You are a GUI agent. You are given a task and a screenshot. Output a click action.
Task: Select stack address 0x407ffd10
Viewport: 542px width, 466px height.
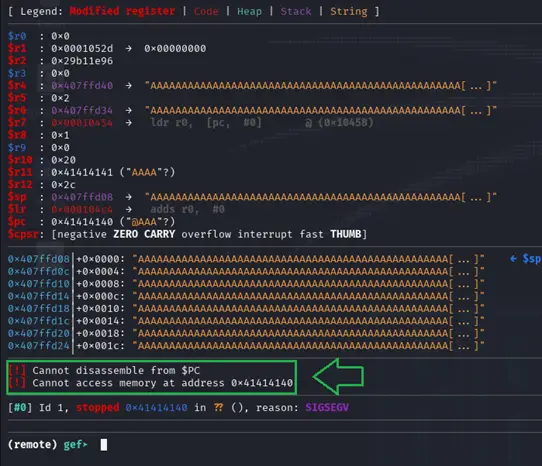click(x=38, y=284)
